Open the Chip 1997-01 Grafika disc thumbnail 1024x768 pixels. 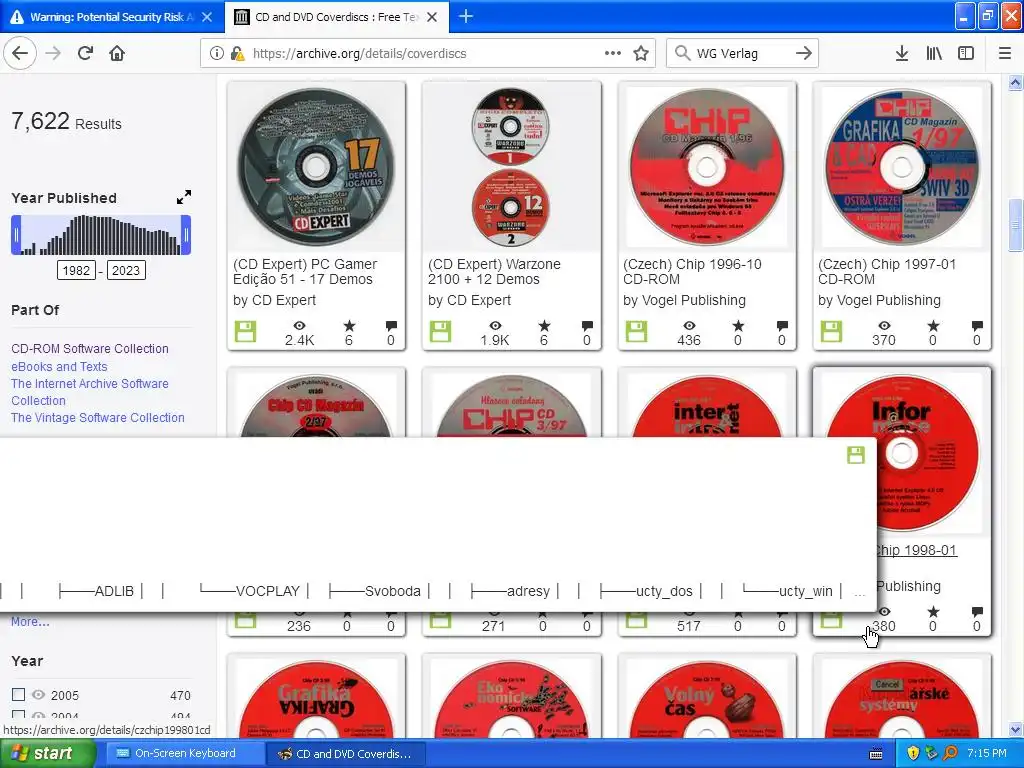click(902, 168)
